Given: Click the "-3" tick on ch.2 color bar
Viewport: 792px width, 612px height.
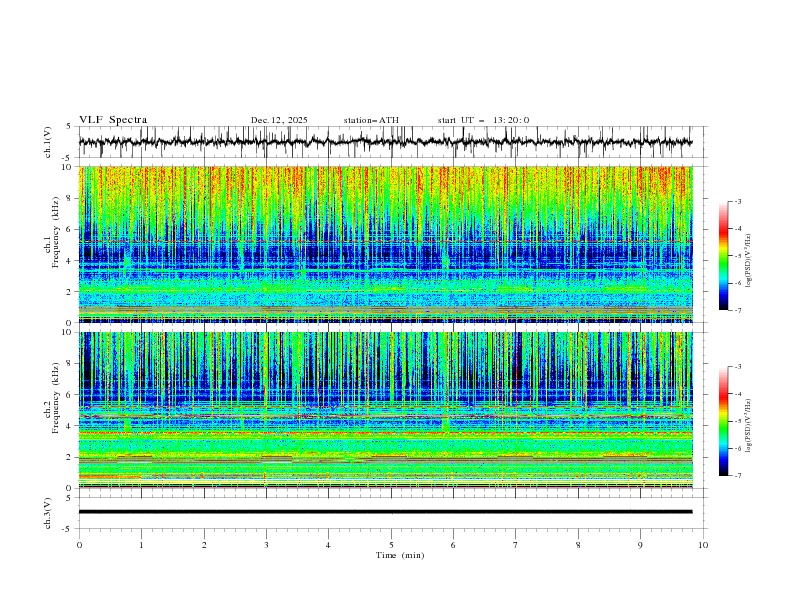Looking at the screenshot, I should (737, 367).
